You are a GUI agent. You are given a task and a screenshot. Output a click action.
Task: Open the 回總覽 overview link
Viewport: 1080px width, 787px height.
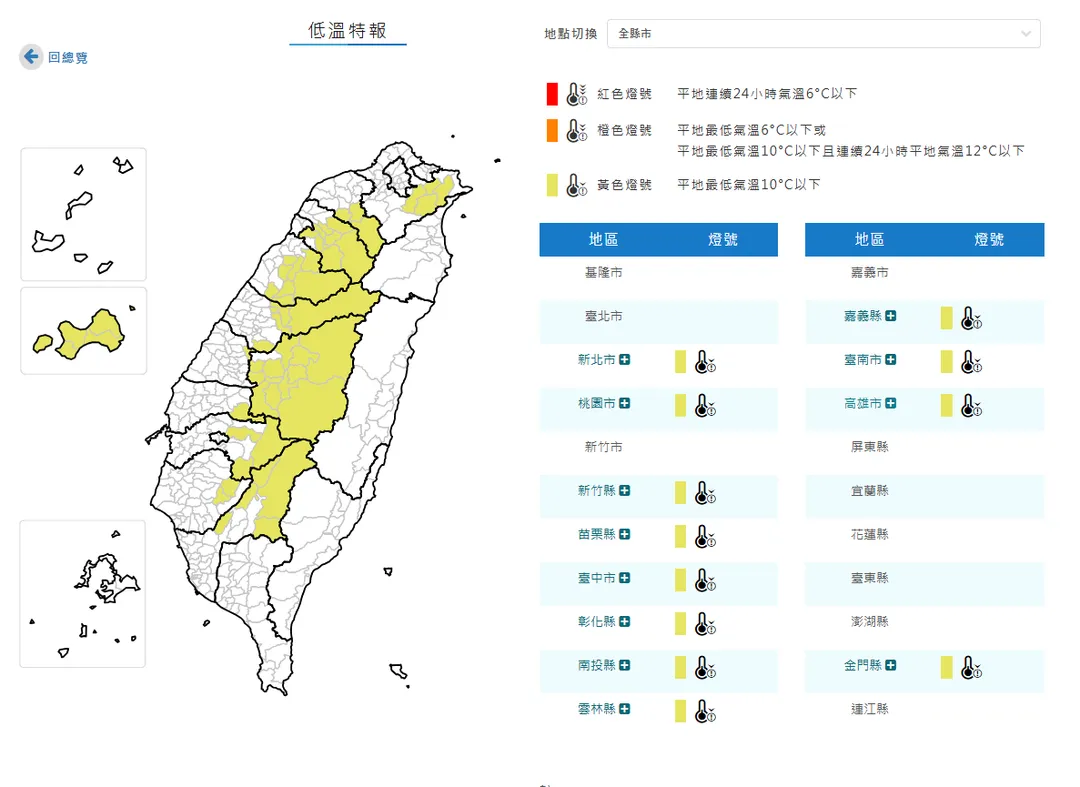(x=68, y=58)
